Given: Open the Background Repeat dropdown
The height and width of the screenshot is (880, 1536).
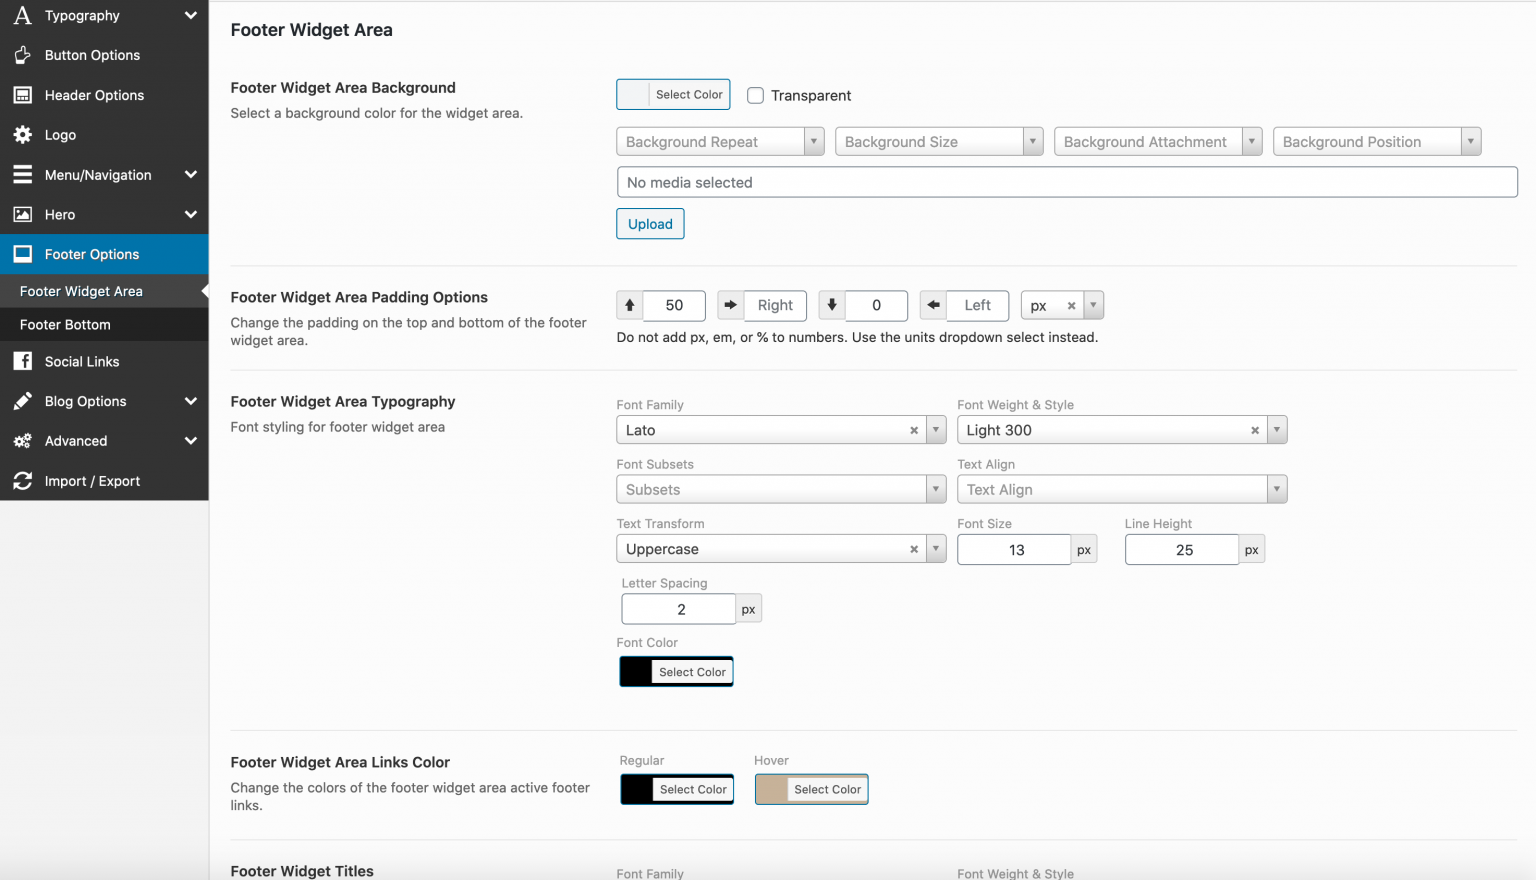Looking at the screenshot, I should (720, 142).
